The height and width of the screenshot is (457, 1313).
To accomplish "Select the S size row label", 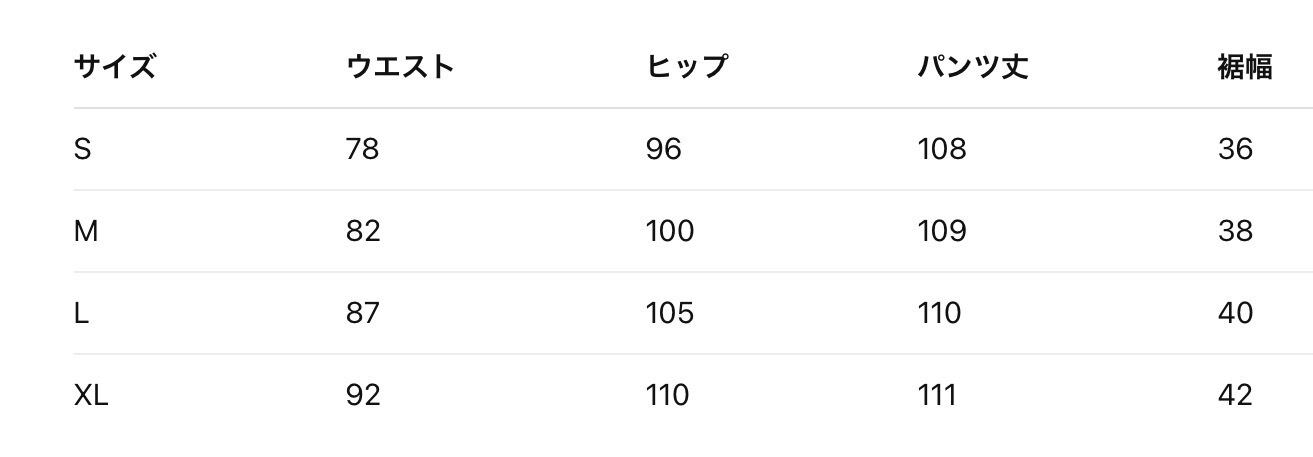I will [82, 149].
